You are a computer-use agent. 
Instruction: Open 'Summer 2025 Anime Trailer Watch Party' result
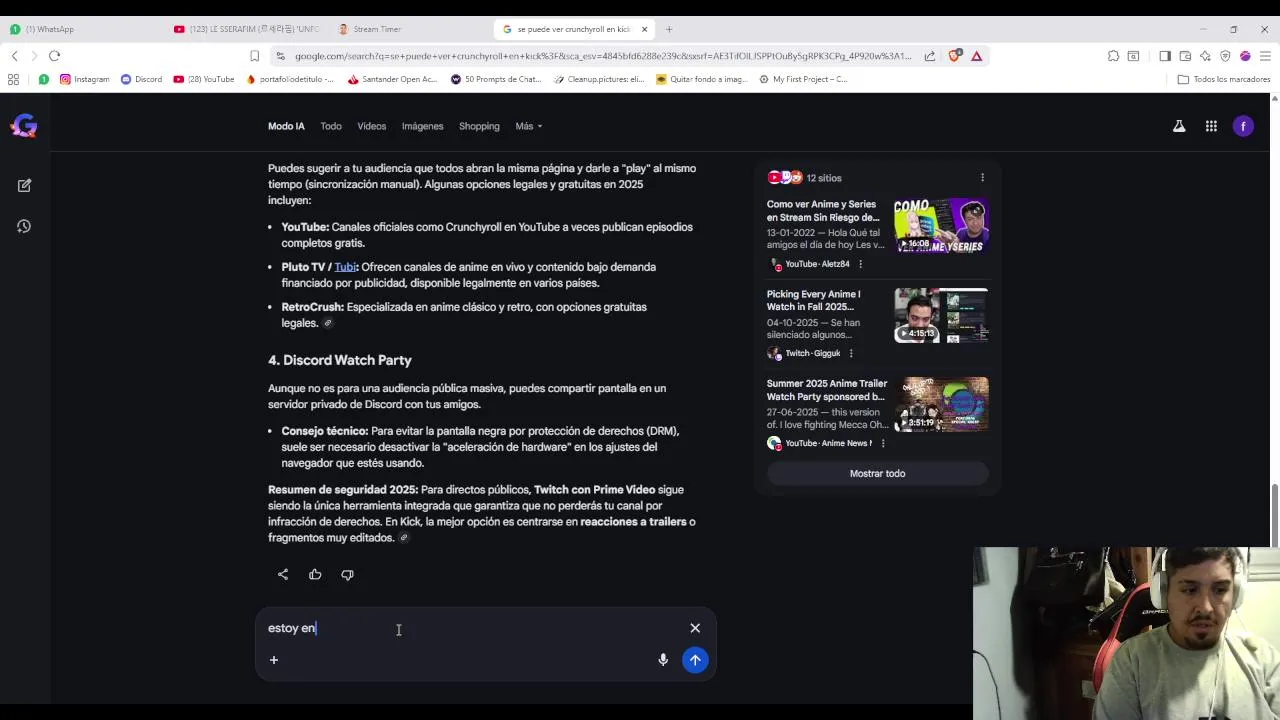827,390
